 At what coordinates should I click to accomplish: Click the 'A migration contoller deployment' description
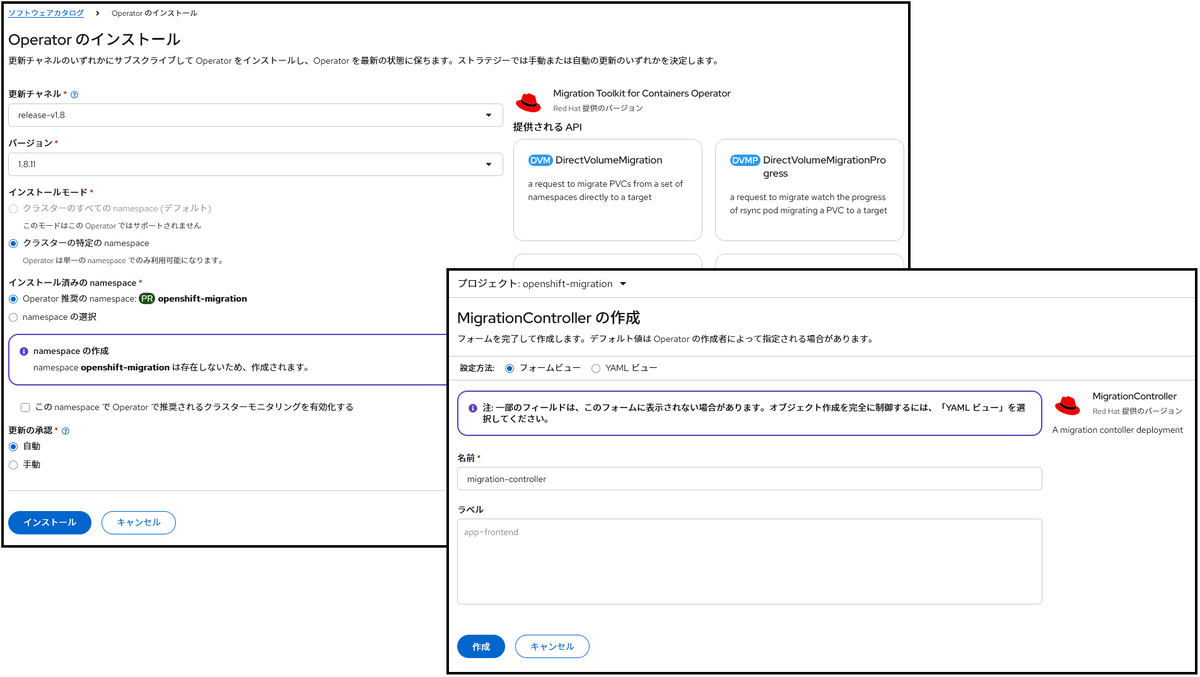[x=1117, y=430]
